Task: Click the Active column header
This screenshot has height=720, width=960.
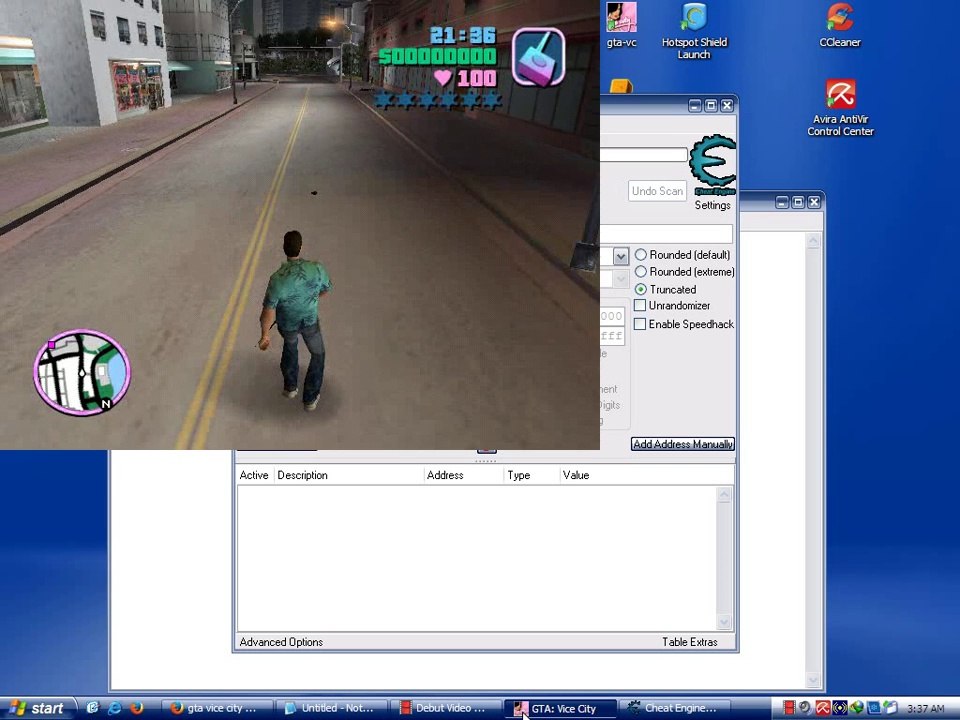Action: click(254, 475)
